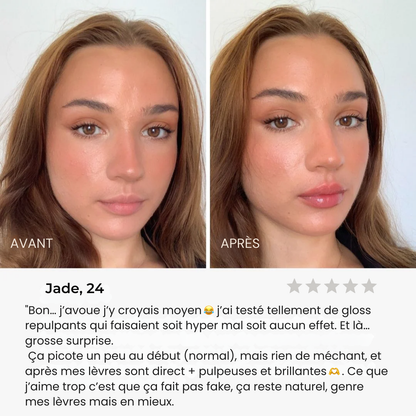Click the fourth rating star
The image size is (416, 416).
pos(351,286)
